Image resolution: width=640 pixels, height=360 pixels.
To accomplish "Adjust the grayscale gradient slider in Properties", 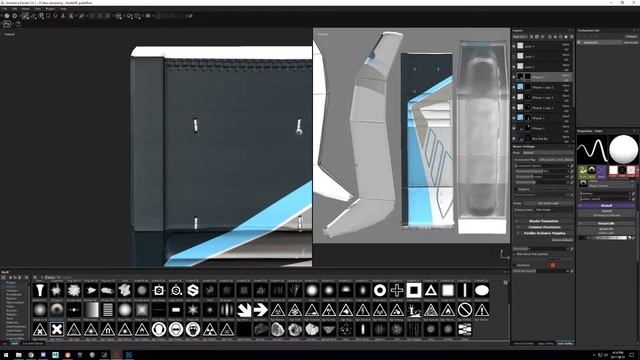I will (604, 238).
